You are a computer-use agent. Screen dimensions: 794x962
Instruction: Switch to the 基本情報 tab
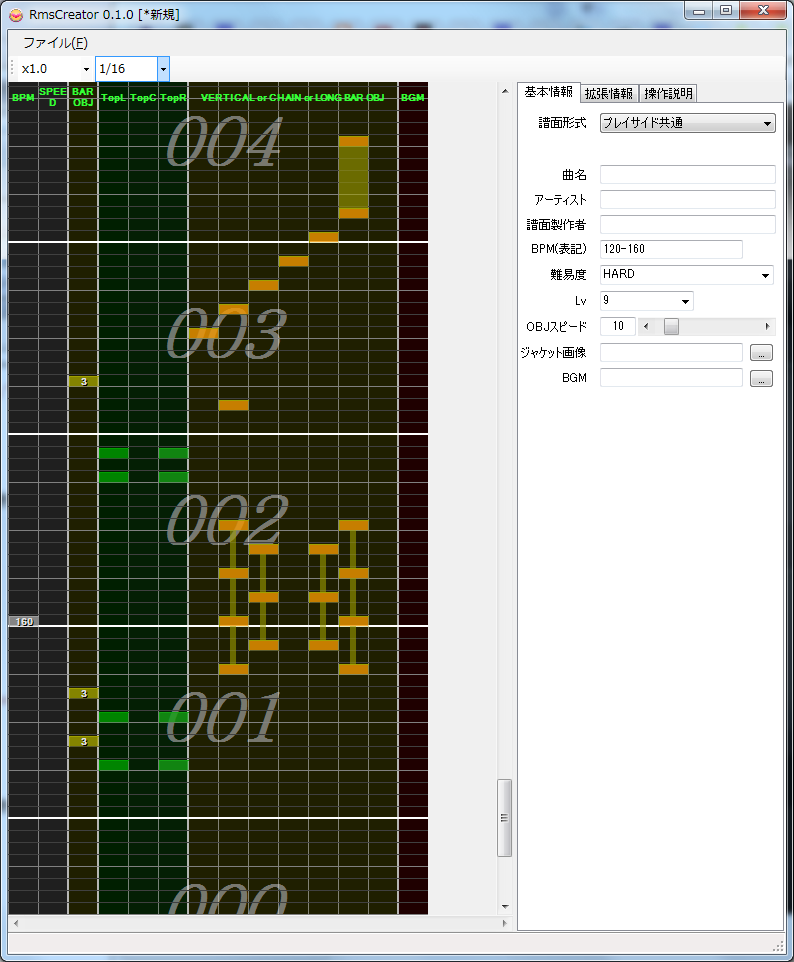tap(548, 92)
